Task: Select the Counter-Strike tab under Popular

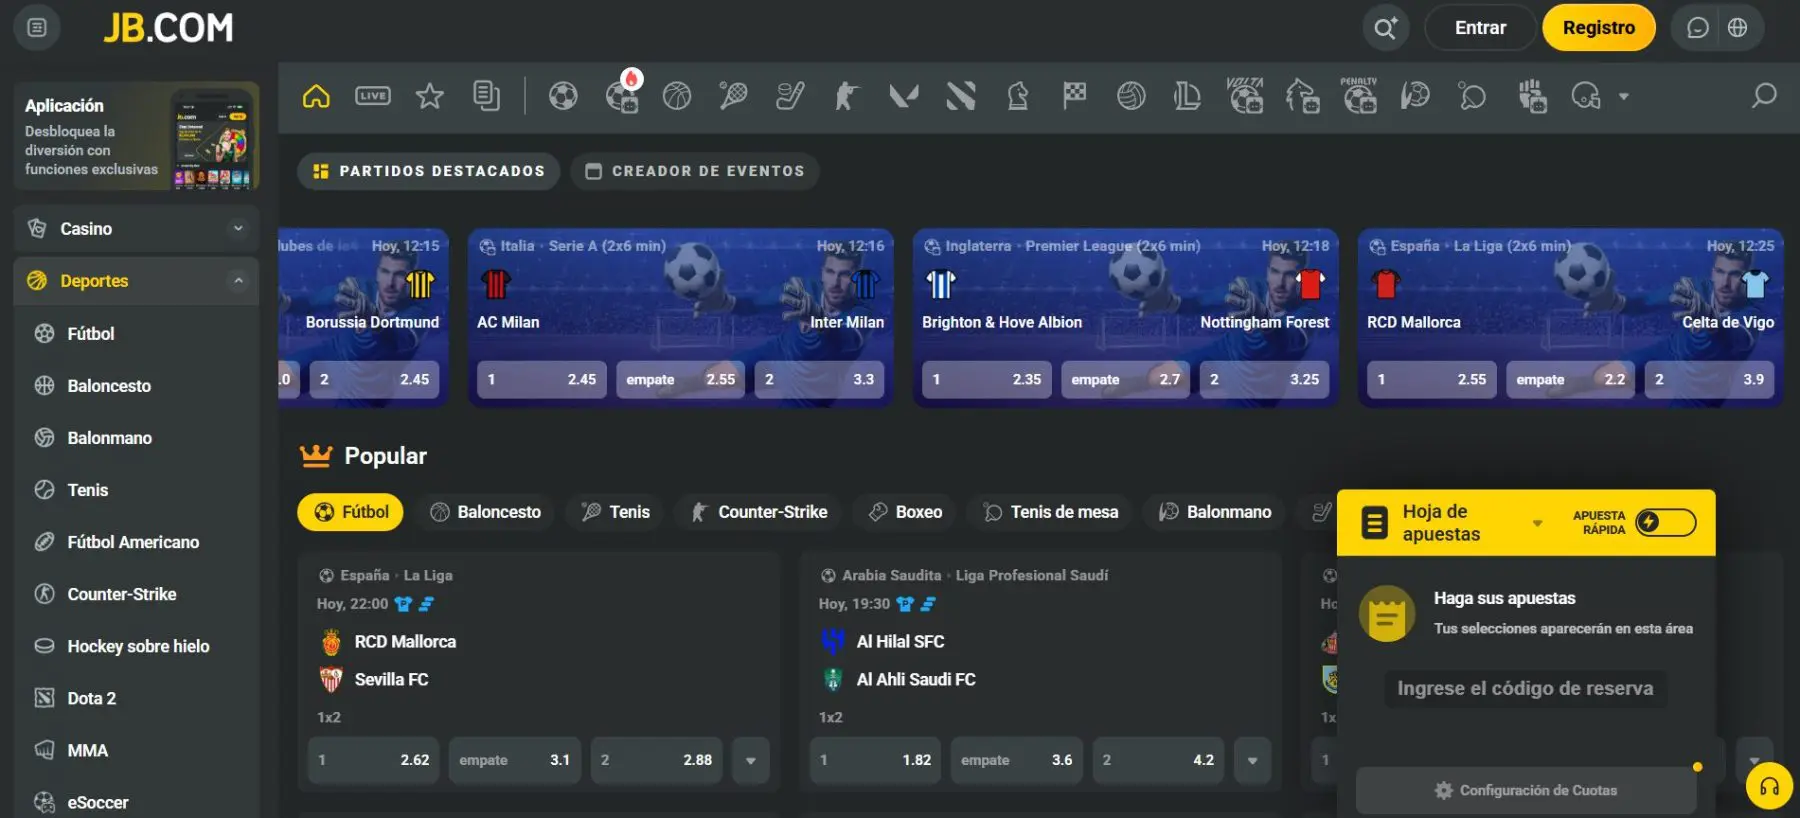Action: 759,512
